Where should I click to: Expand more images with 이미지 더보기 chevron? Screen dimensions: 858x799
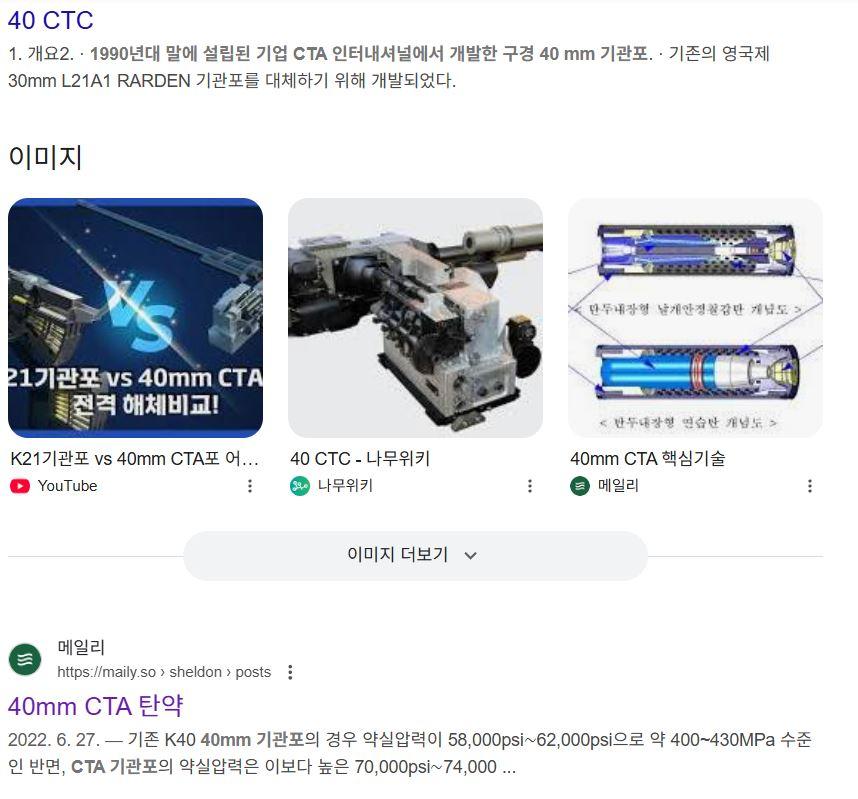[471, 555]
